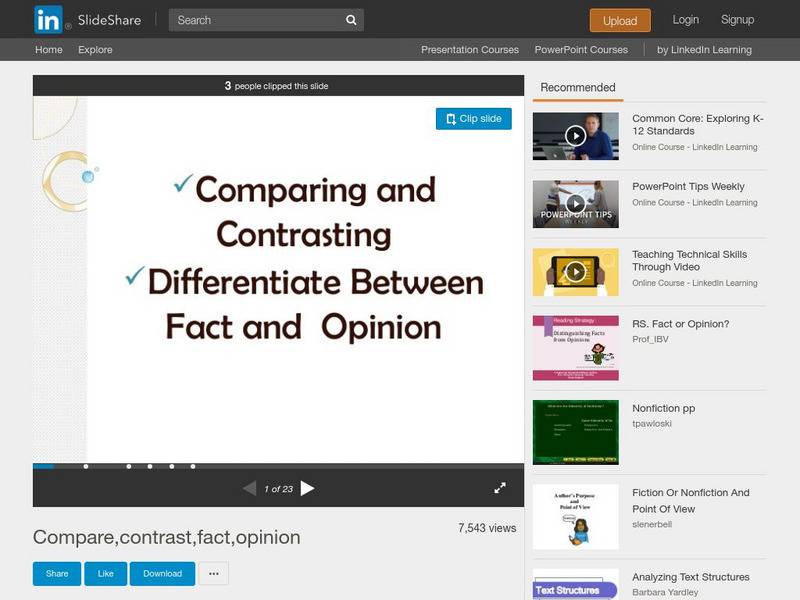Image resolution: width=800 pixels, height=600 pixels.
Task: Click the search magnifier icon
Action: click(x=351, y=20)
